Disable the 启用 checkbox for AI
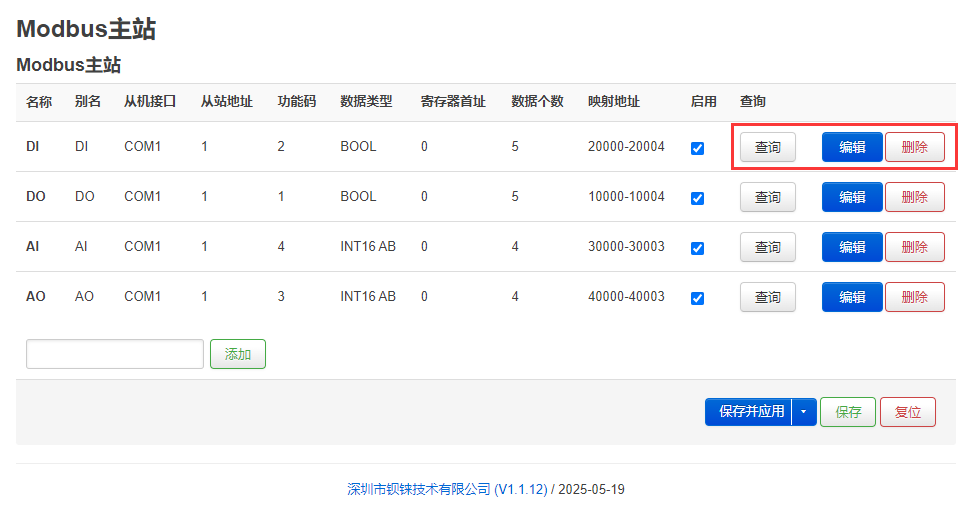Viewport: 967px width, 509px height. 697,248
